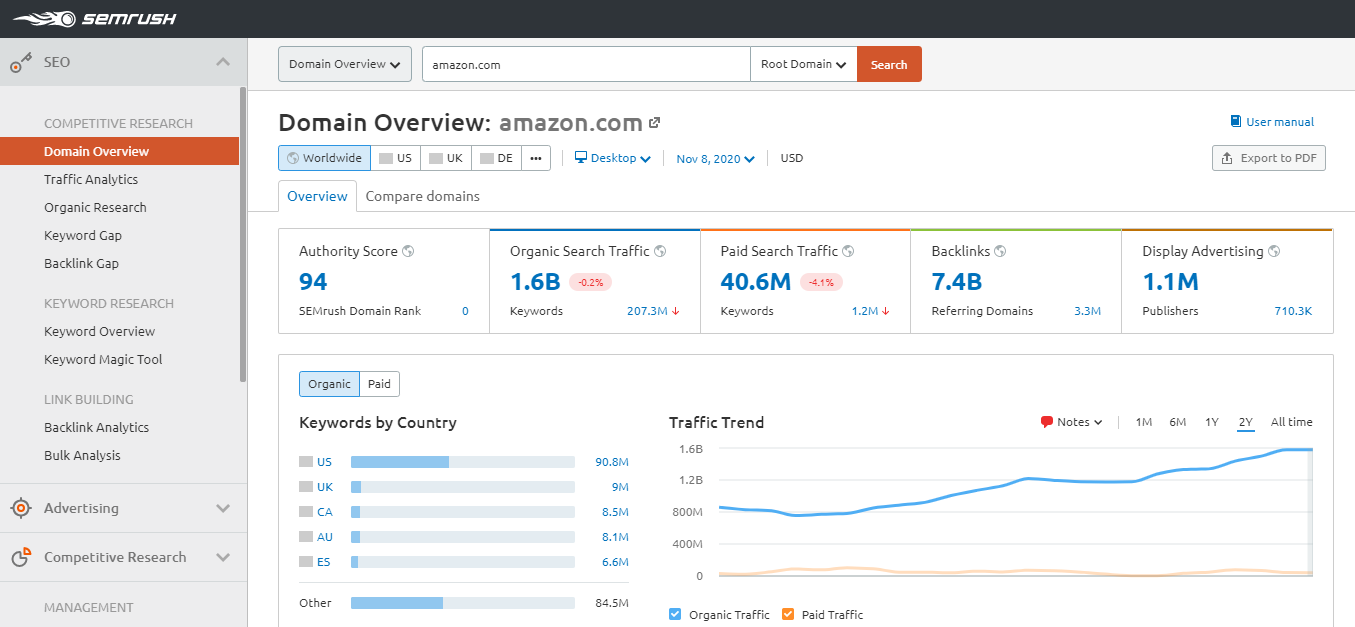Set traffic trend range to 1M
Screen dimensions: 1355x627
(x=1144, y=422)
